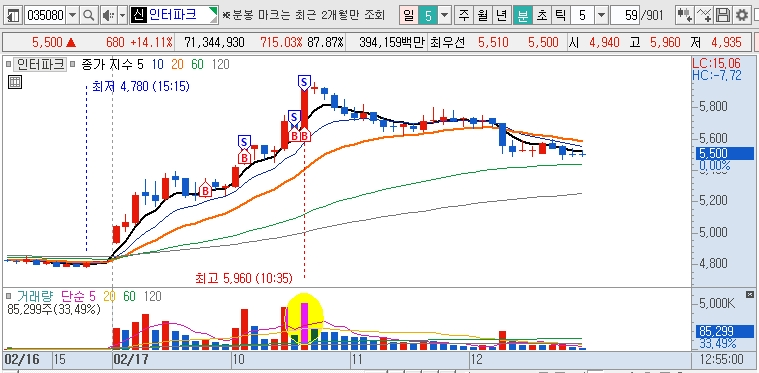The height and width of the screenshot is (373, 759).
Task: Click the stock search magnifier icon
Action: (89, 15)
